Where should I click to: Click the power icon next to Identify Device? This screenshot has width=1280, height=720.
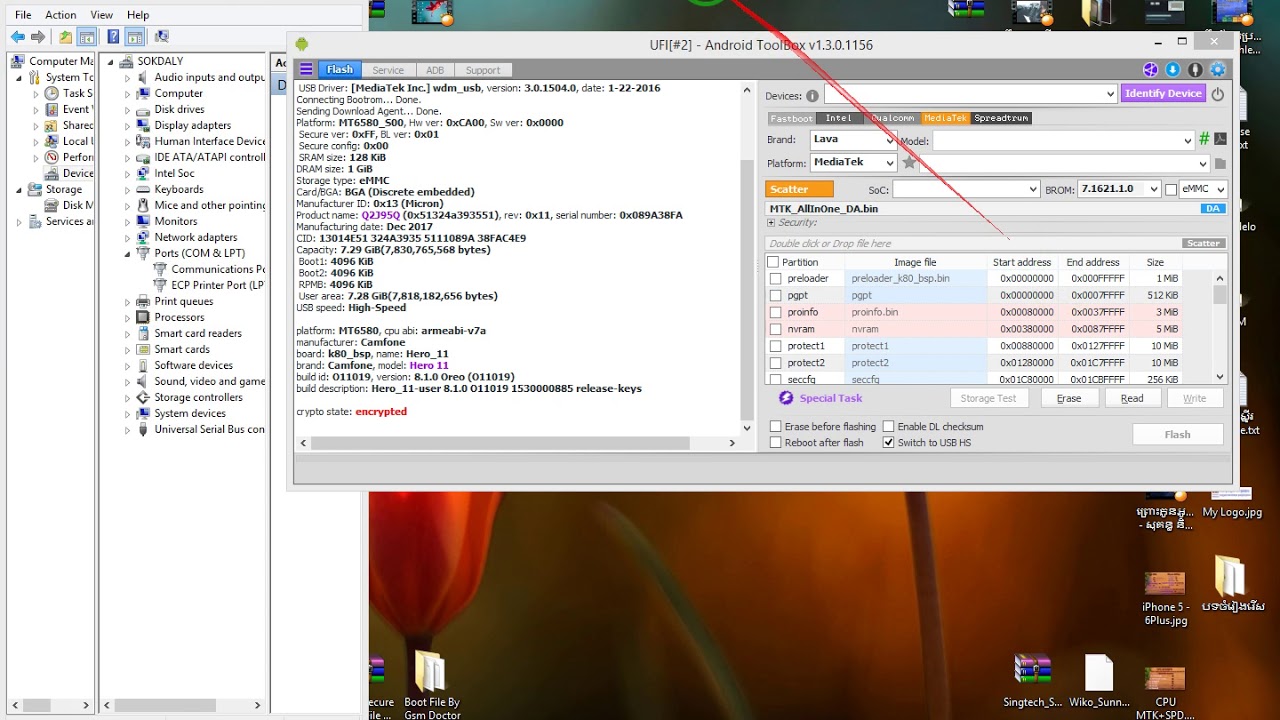(x=1217, y=94)
